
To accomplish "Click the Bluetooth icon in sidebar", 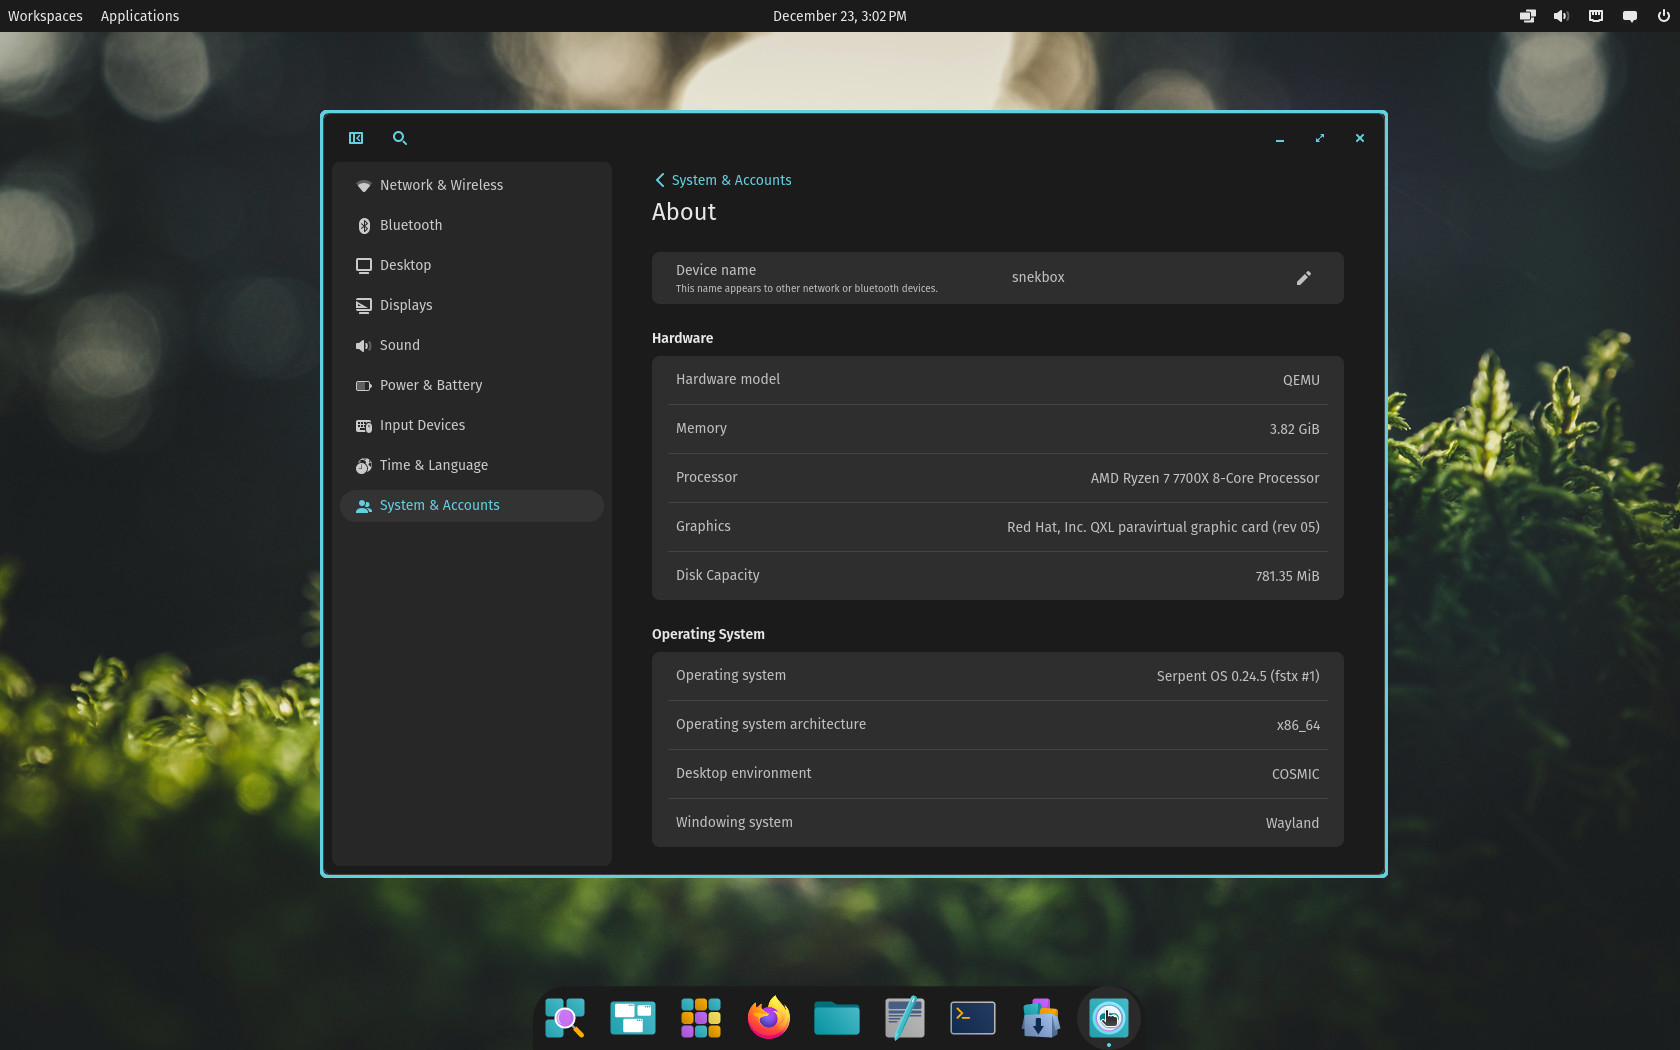I will [x=364, y=226].
